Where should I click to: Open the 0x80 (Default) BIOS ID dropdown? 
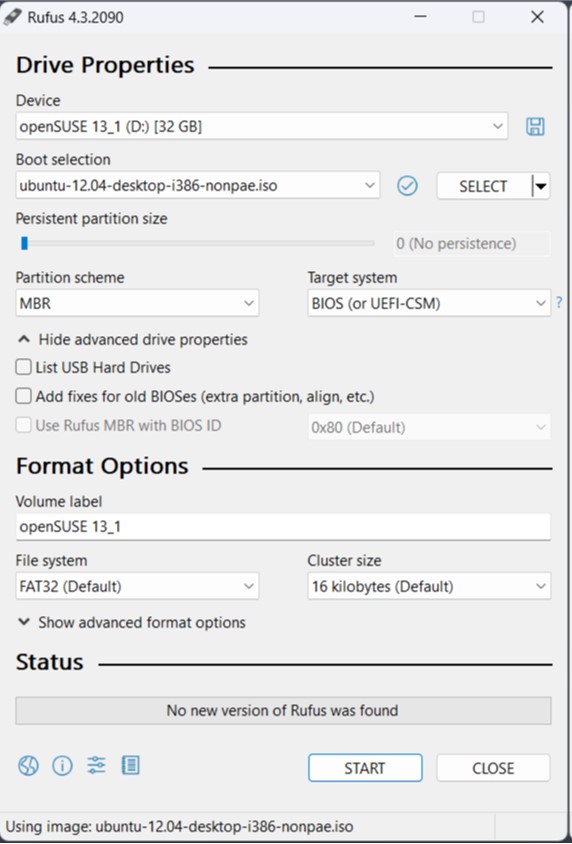[429, 427]
